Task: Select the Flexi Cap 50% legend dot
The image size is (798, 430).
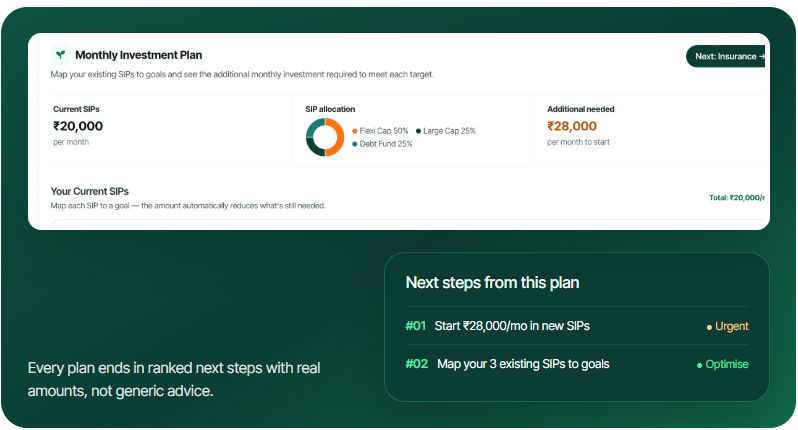Action: 355,131
